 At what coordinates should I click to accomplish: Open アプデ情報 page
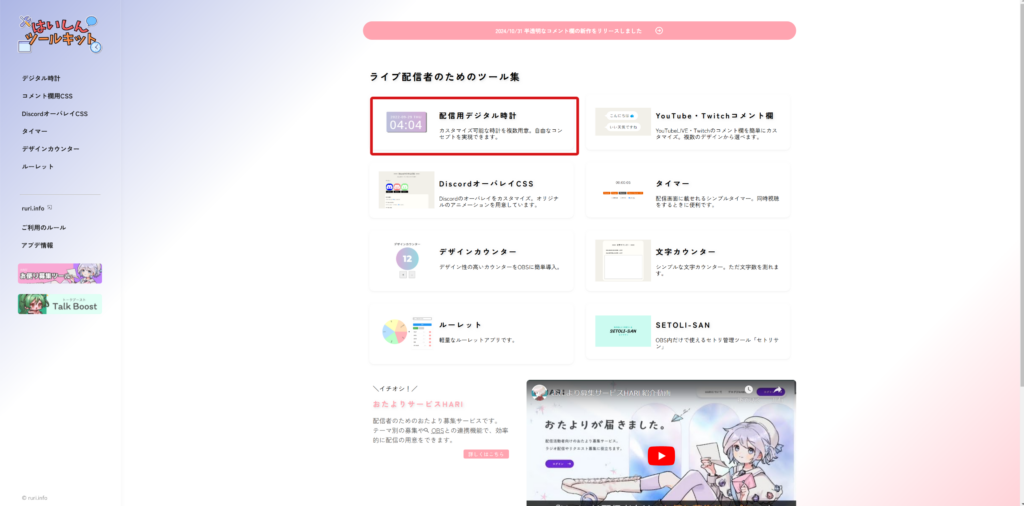37,245
